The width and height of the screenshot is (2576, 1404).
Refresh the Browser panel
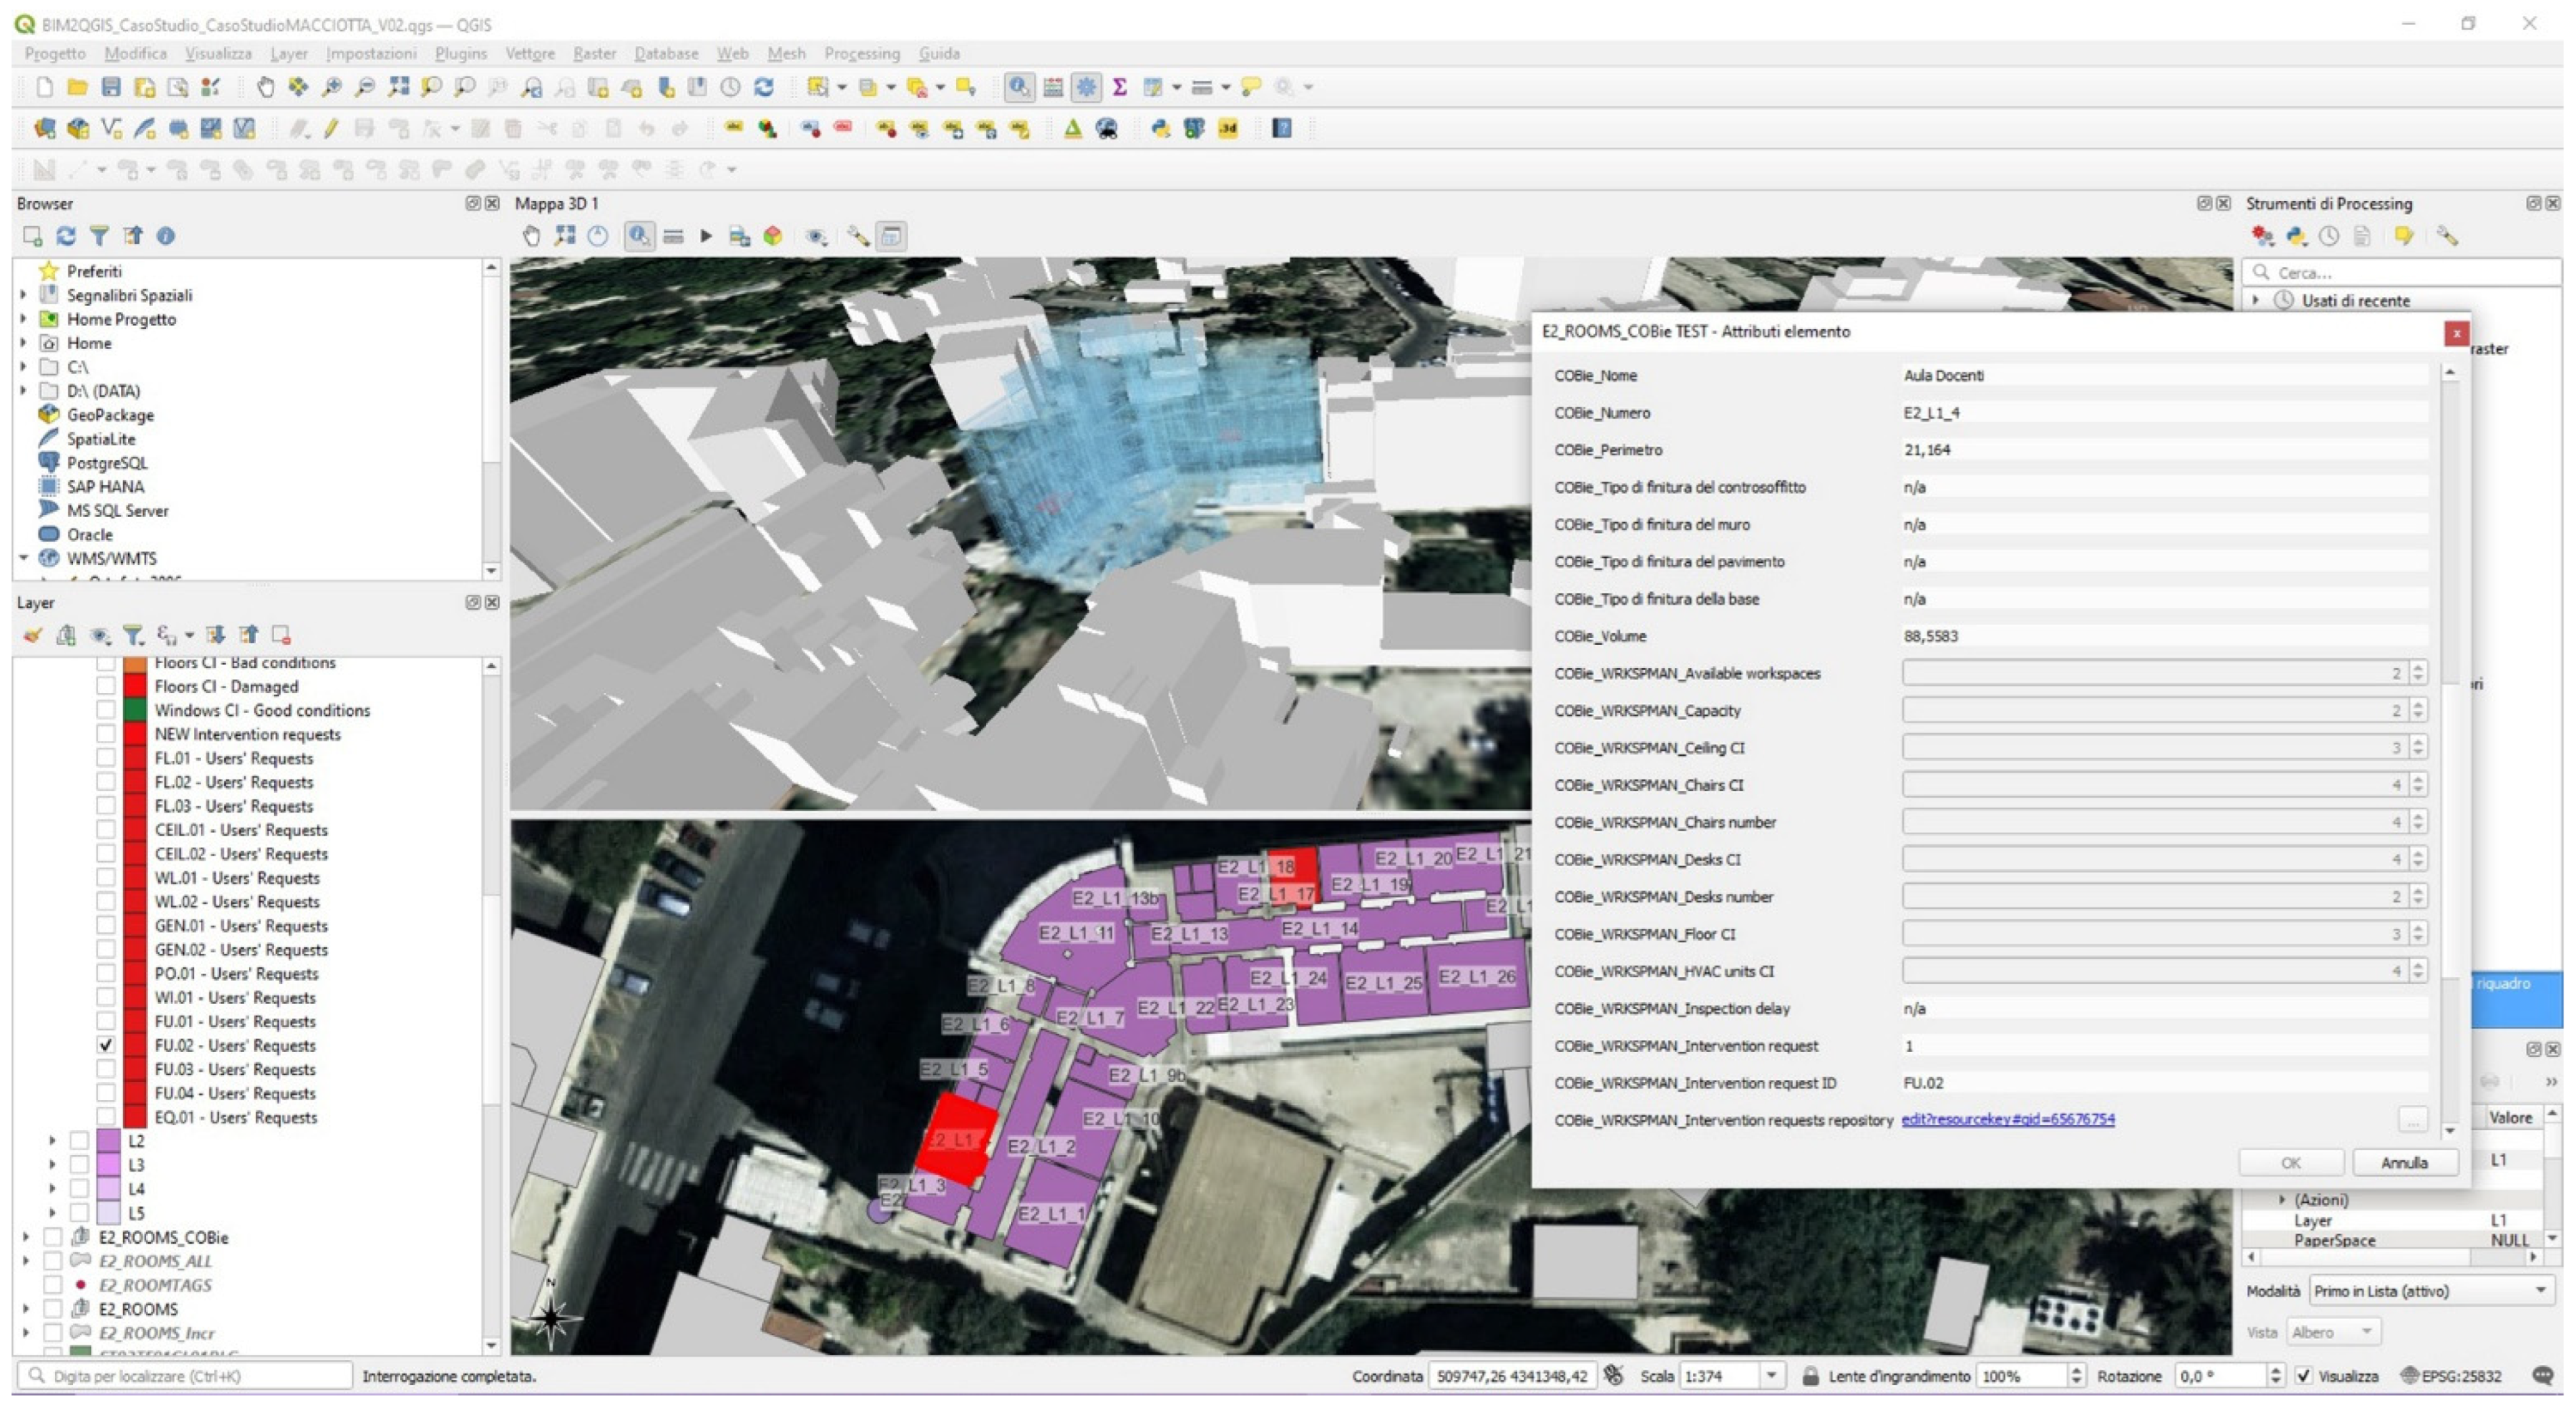coord(66,236)
